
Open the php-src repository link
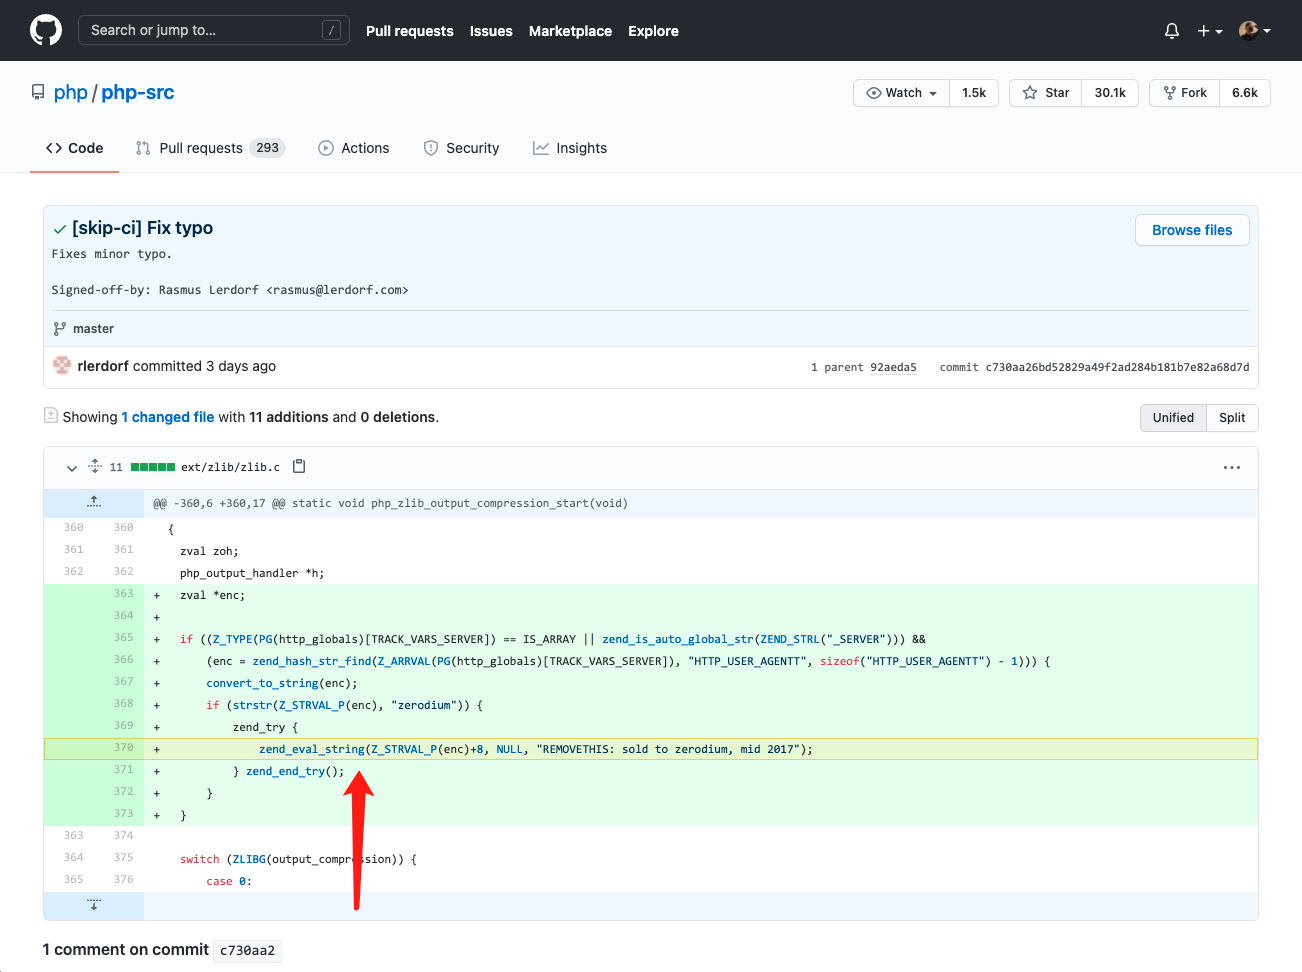(138, 92)
